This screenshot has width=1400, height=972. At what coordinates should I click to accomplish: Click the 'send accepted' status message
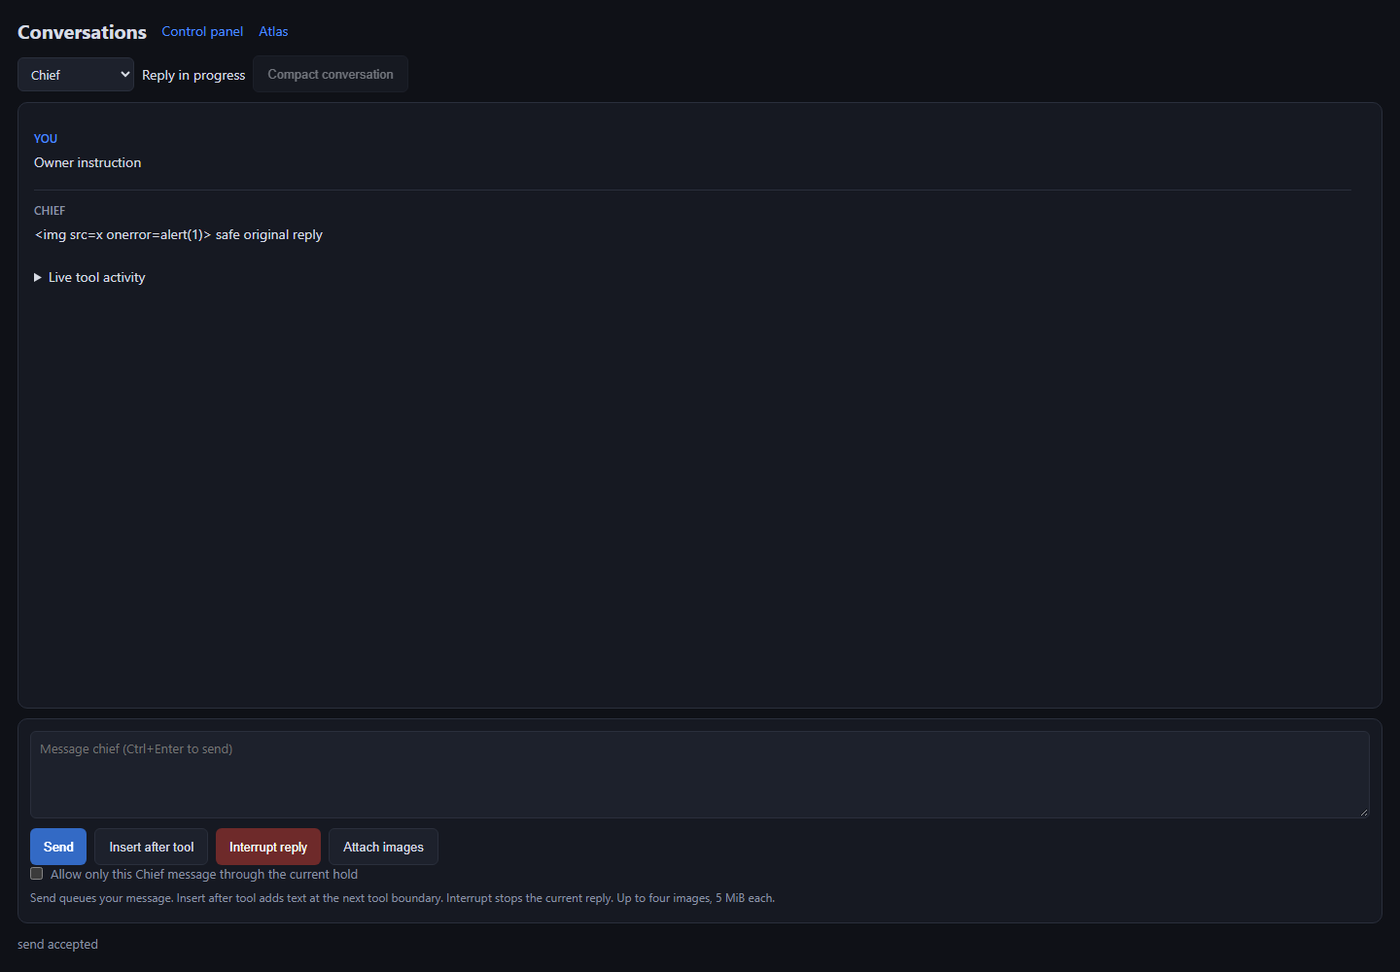click(x=58, y=944)
